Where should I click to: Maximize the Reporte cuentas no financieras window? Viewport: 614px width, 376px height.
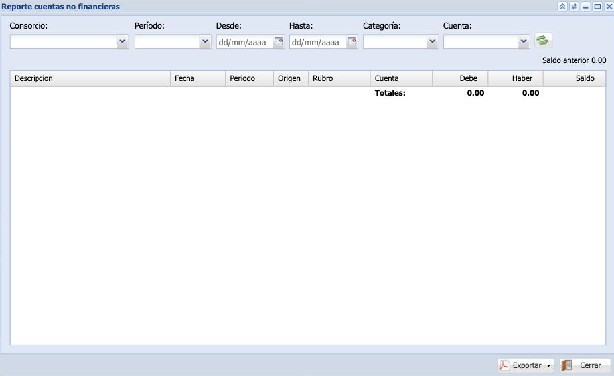point(598,6)
